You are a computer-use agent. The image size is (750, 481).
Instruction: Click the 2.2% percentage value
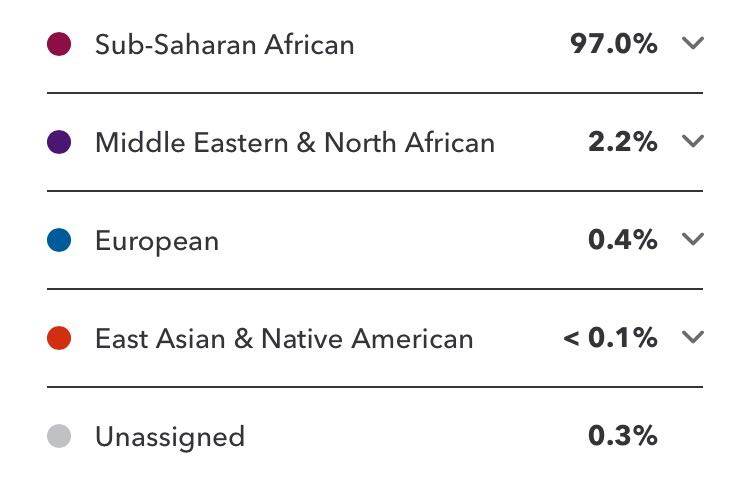coord(623,142)
